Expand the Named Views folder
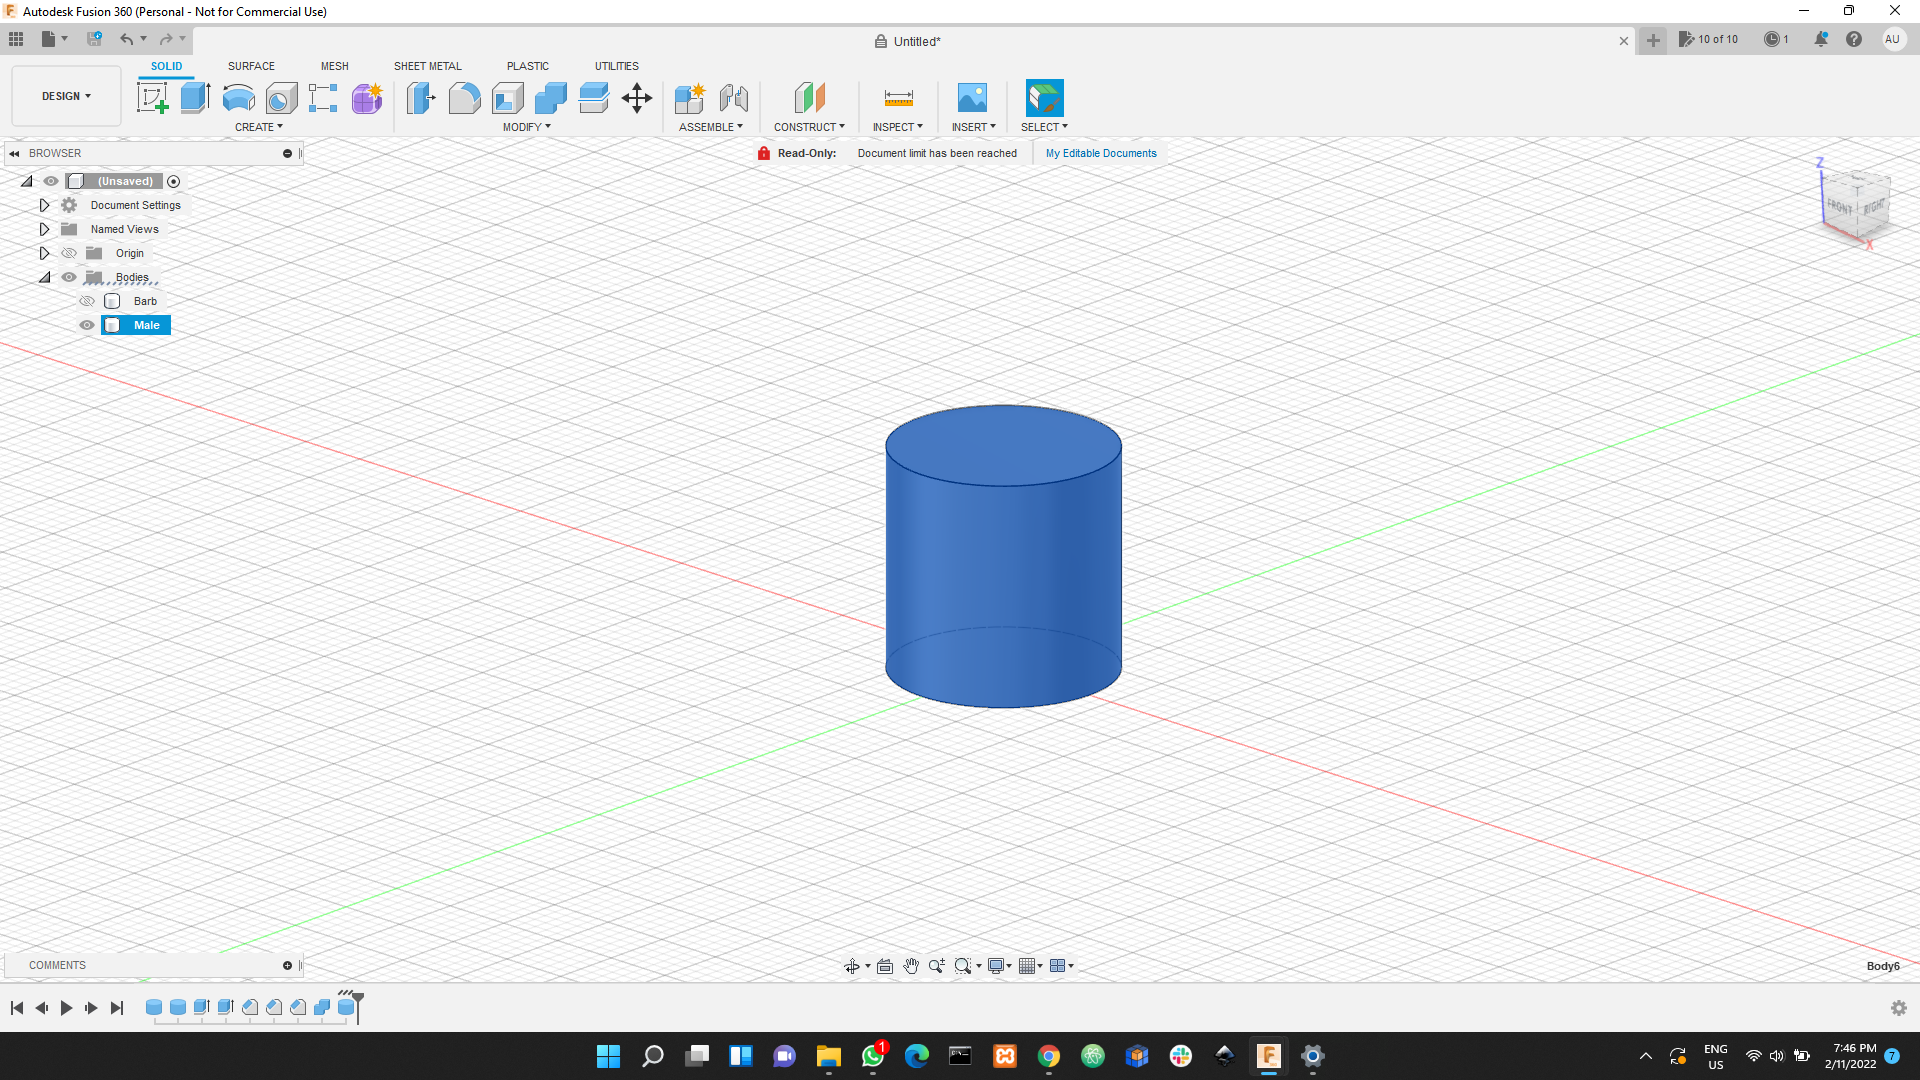This screenshot has height=1080, width=1920. (44, 229)
